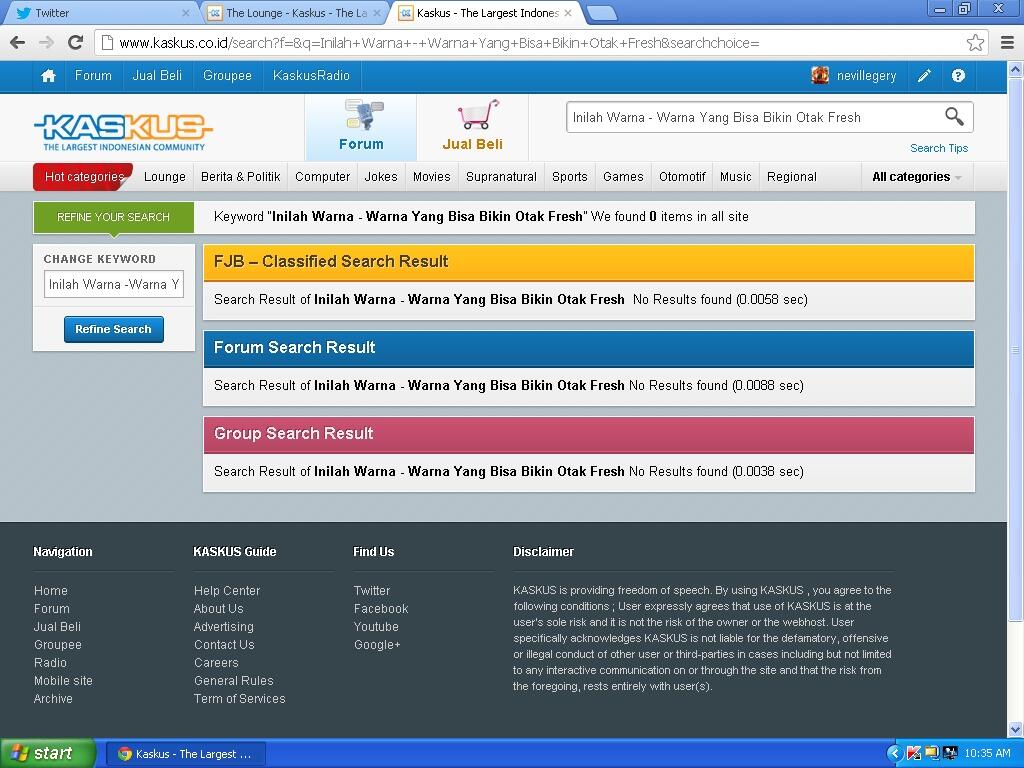Image resolution: width=1024 pixels, height=768 pixels.
Task: Click the Change Keyword input field
Action: pyautogui.click(x=114, y=284)
